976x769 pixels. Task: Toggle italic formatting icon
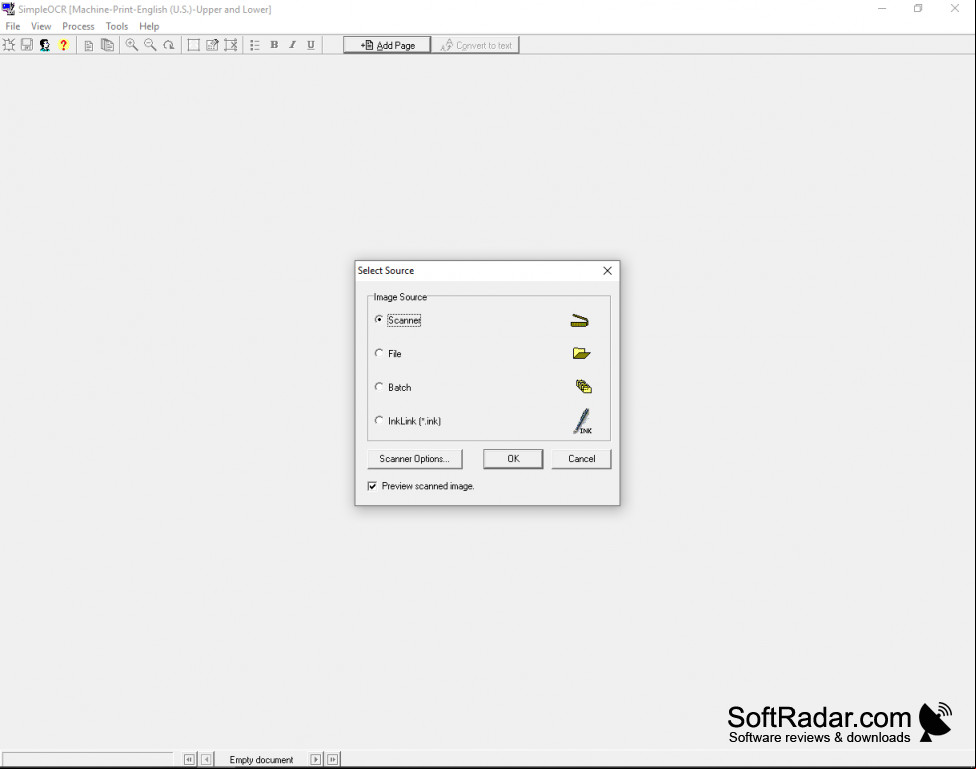coord(292,45)
